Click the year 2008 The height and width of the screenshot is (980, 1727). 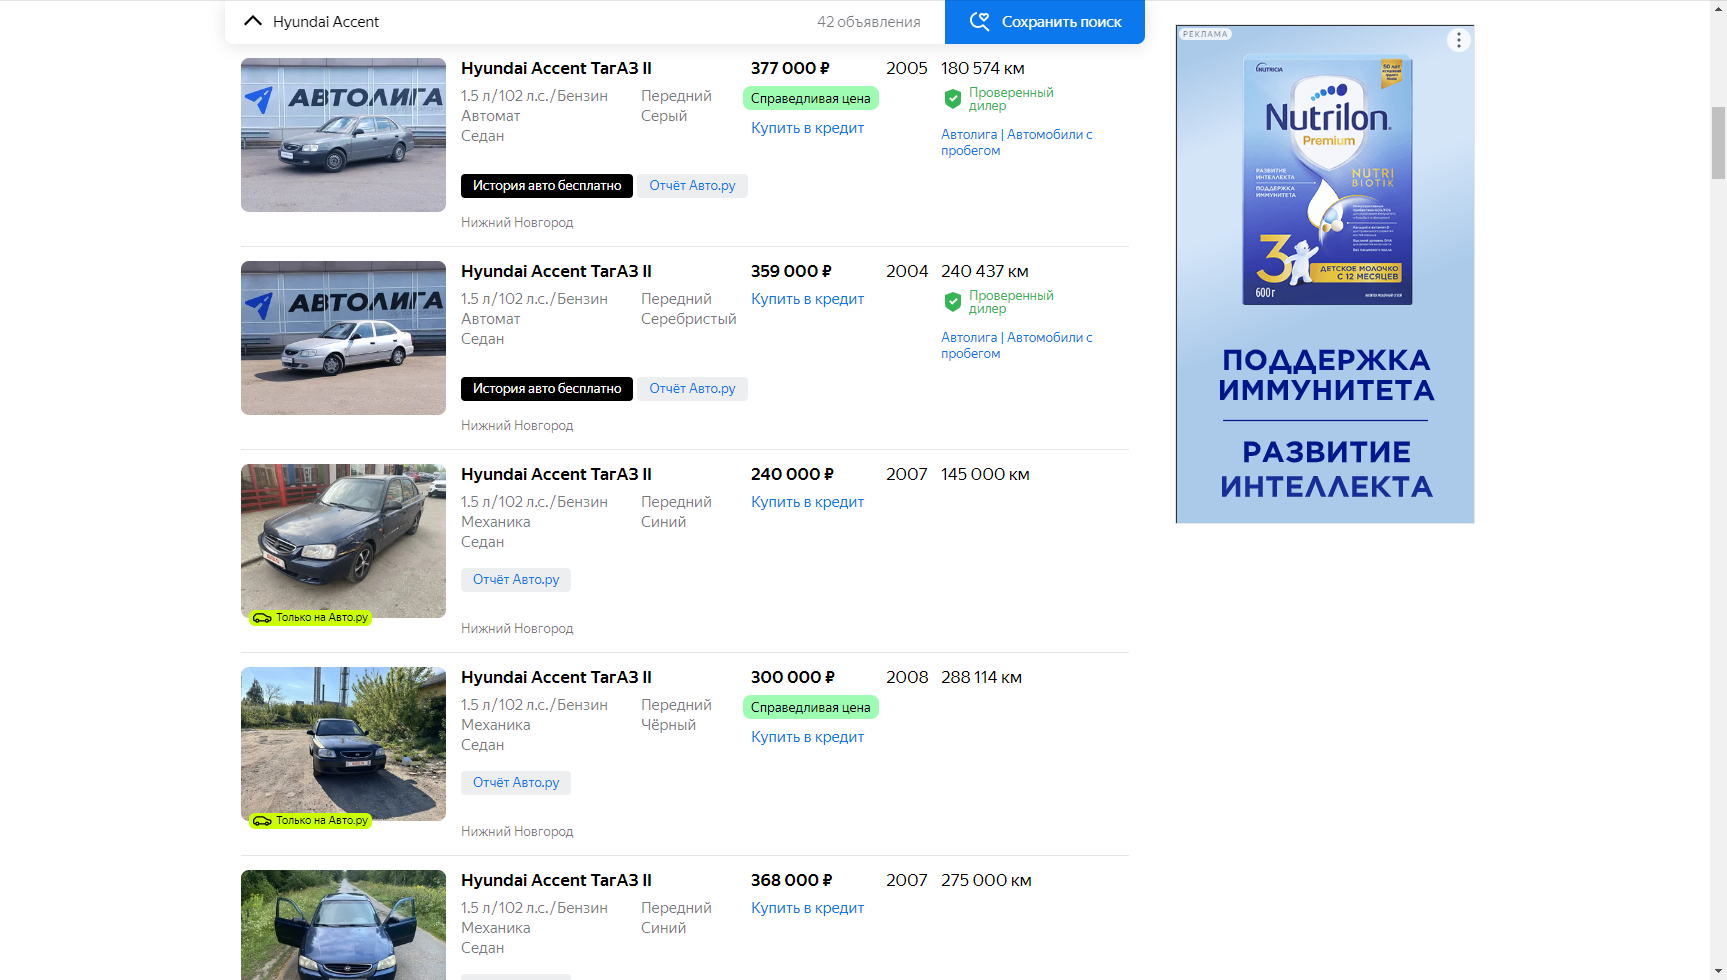tap(907, 677)
